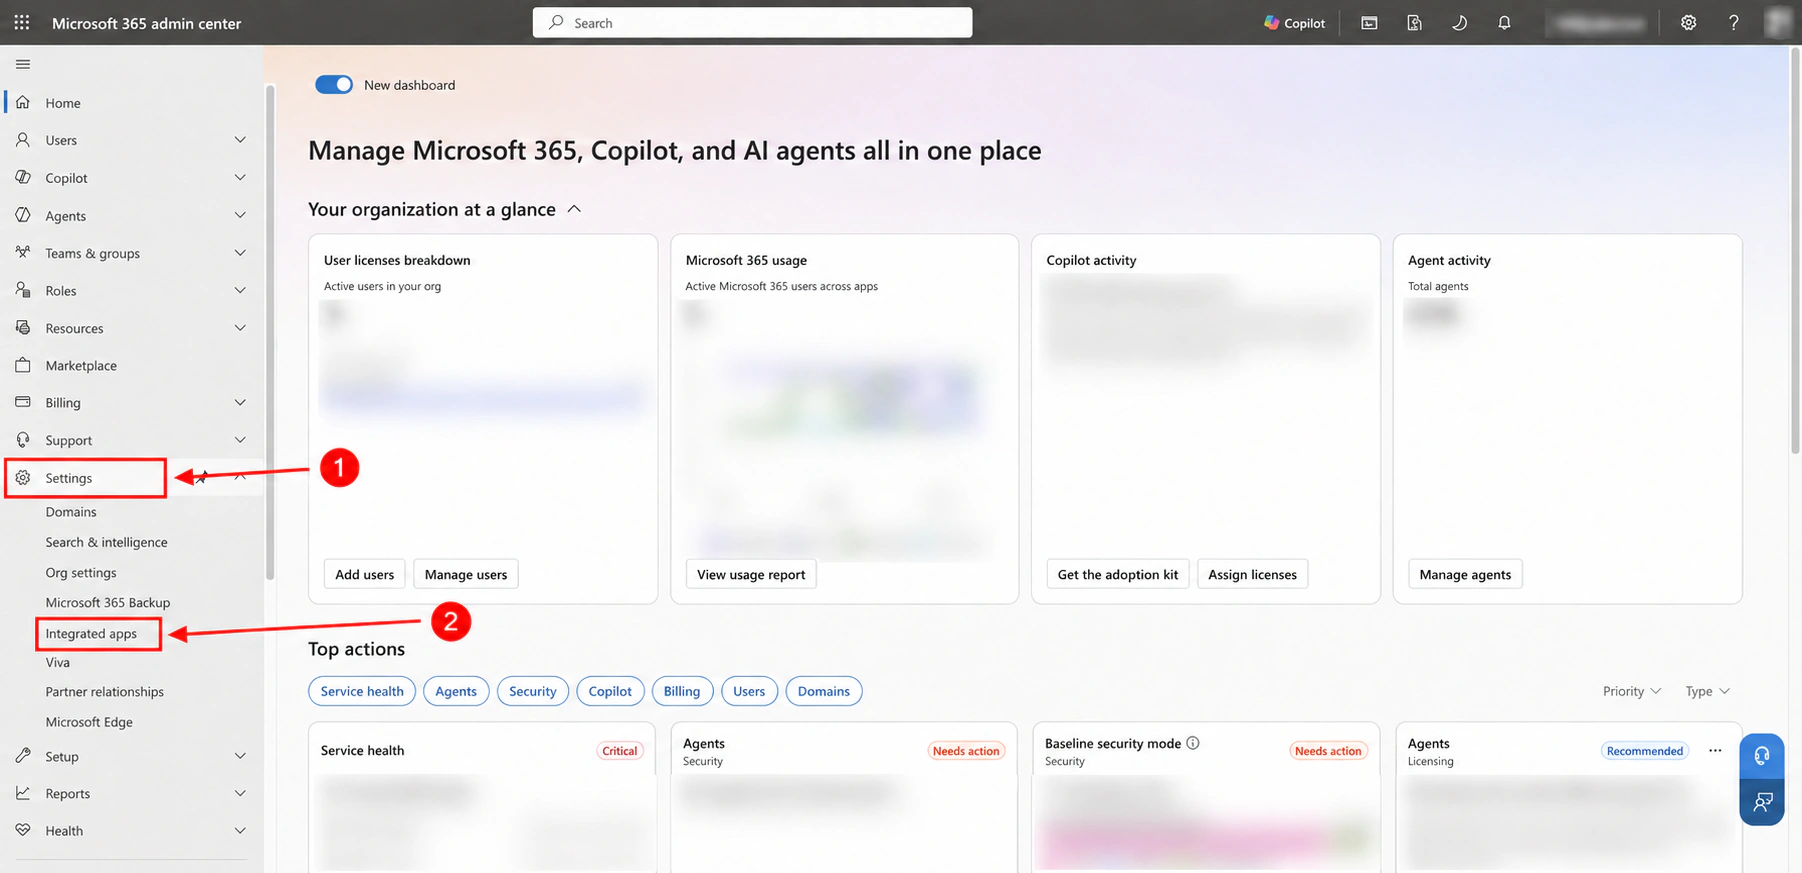
Task: Click the Setup wrench icon
Action: pyautogui.click(x=23, y=756)
